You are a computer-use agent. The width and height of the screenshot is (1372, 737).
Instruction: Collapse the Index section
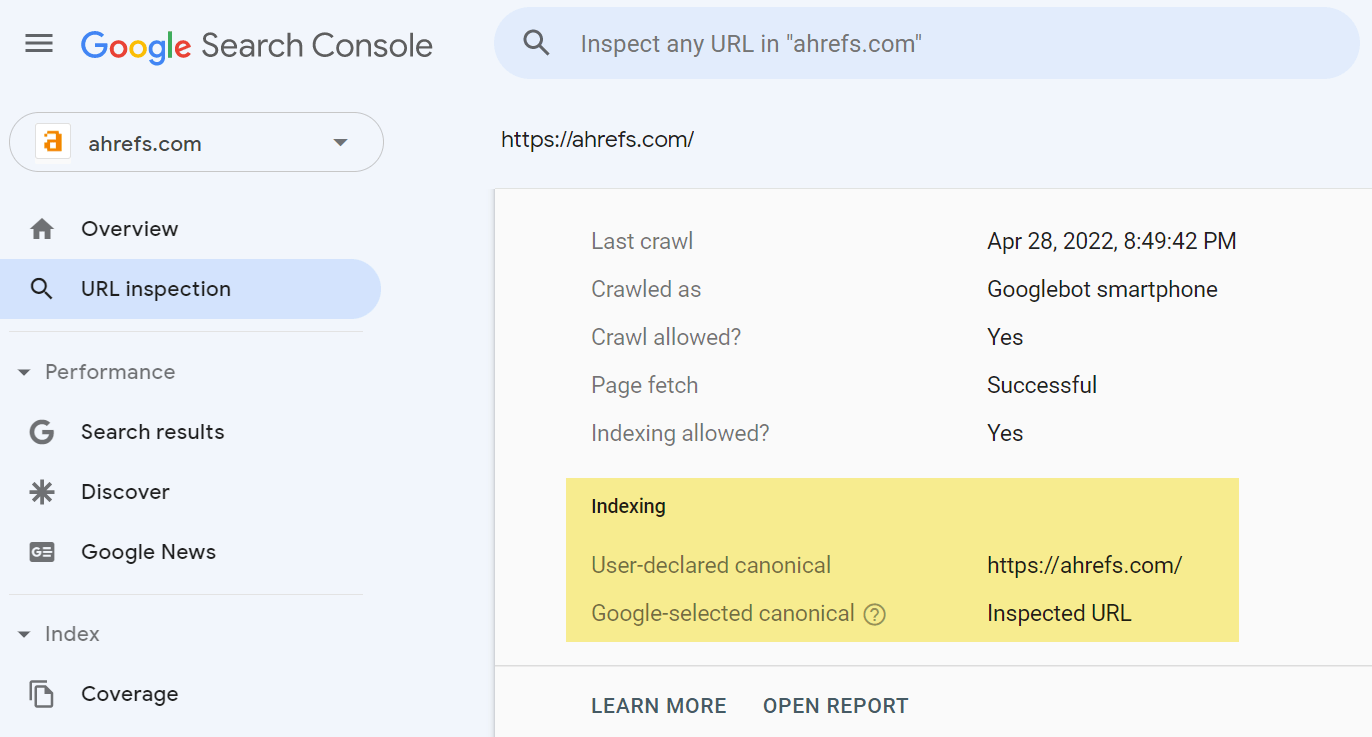tap(22, 633)
